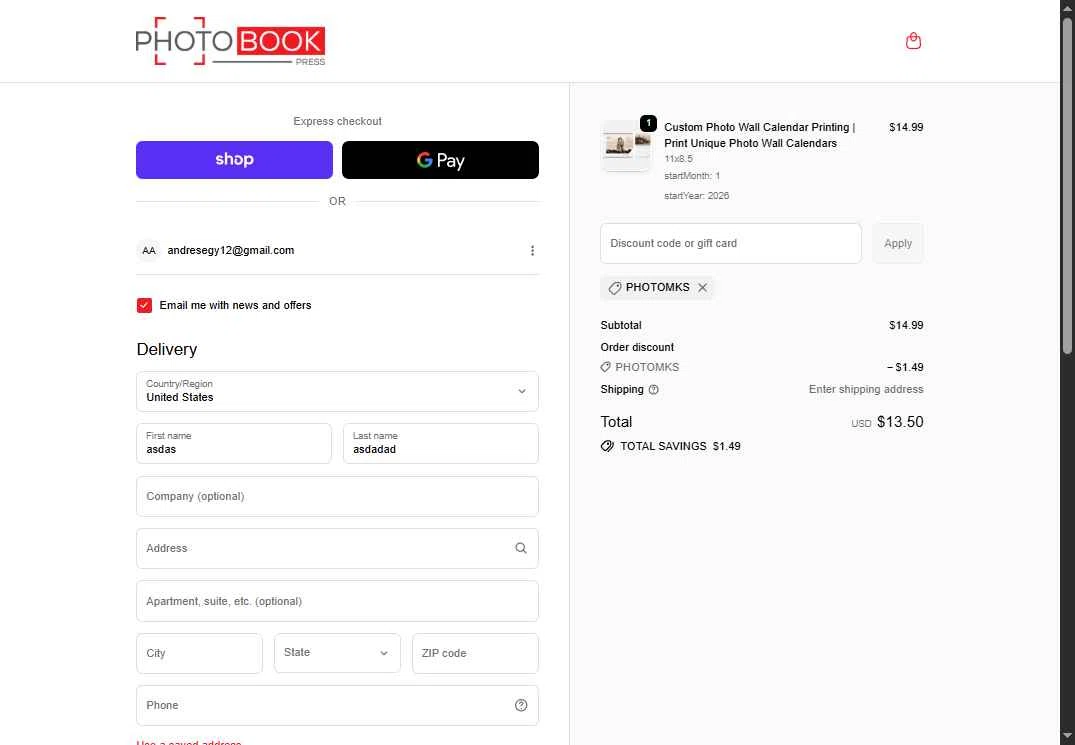Click the product price $14.99 next to the title
Screen dimensions: 1075x745
(x=906, y=127)
